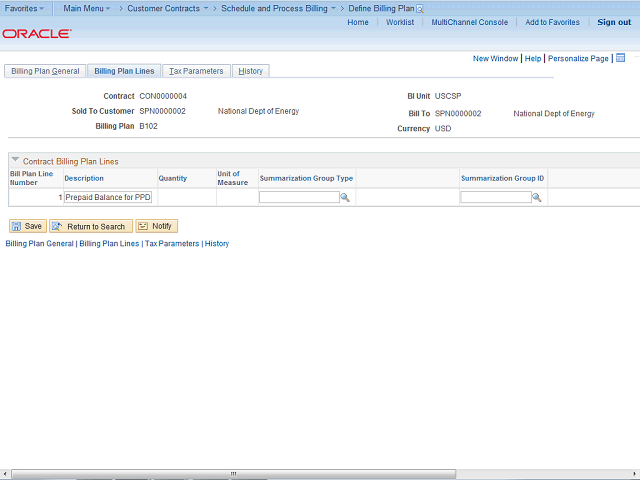Click the Summarization Group ID column header
This screenshot has height=480, width=640.
pyautogui.click(x=502, y=178)
